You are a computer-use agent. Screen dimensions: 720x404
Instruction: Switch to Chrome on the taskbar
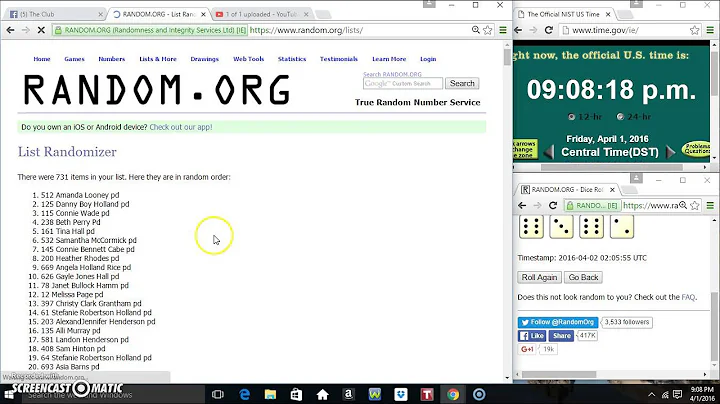453,394
